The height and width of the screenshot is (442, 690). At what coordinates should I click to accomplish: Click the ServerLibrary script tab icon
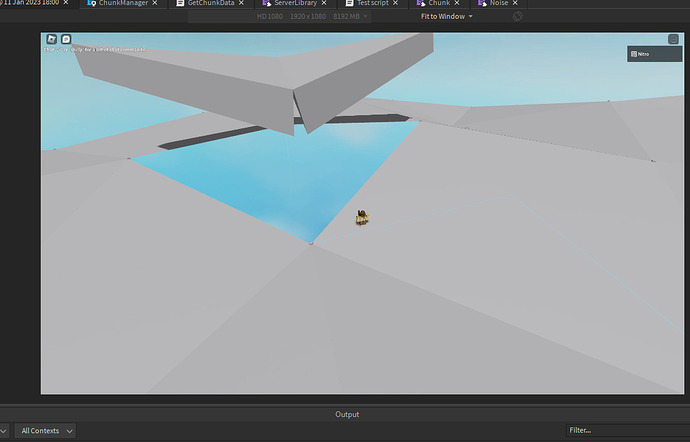click(266, 4)
